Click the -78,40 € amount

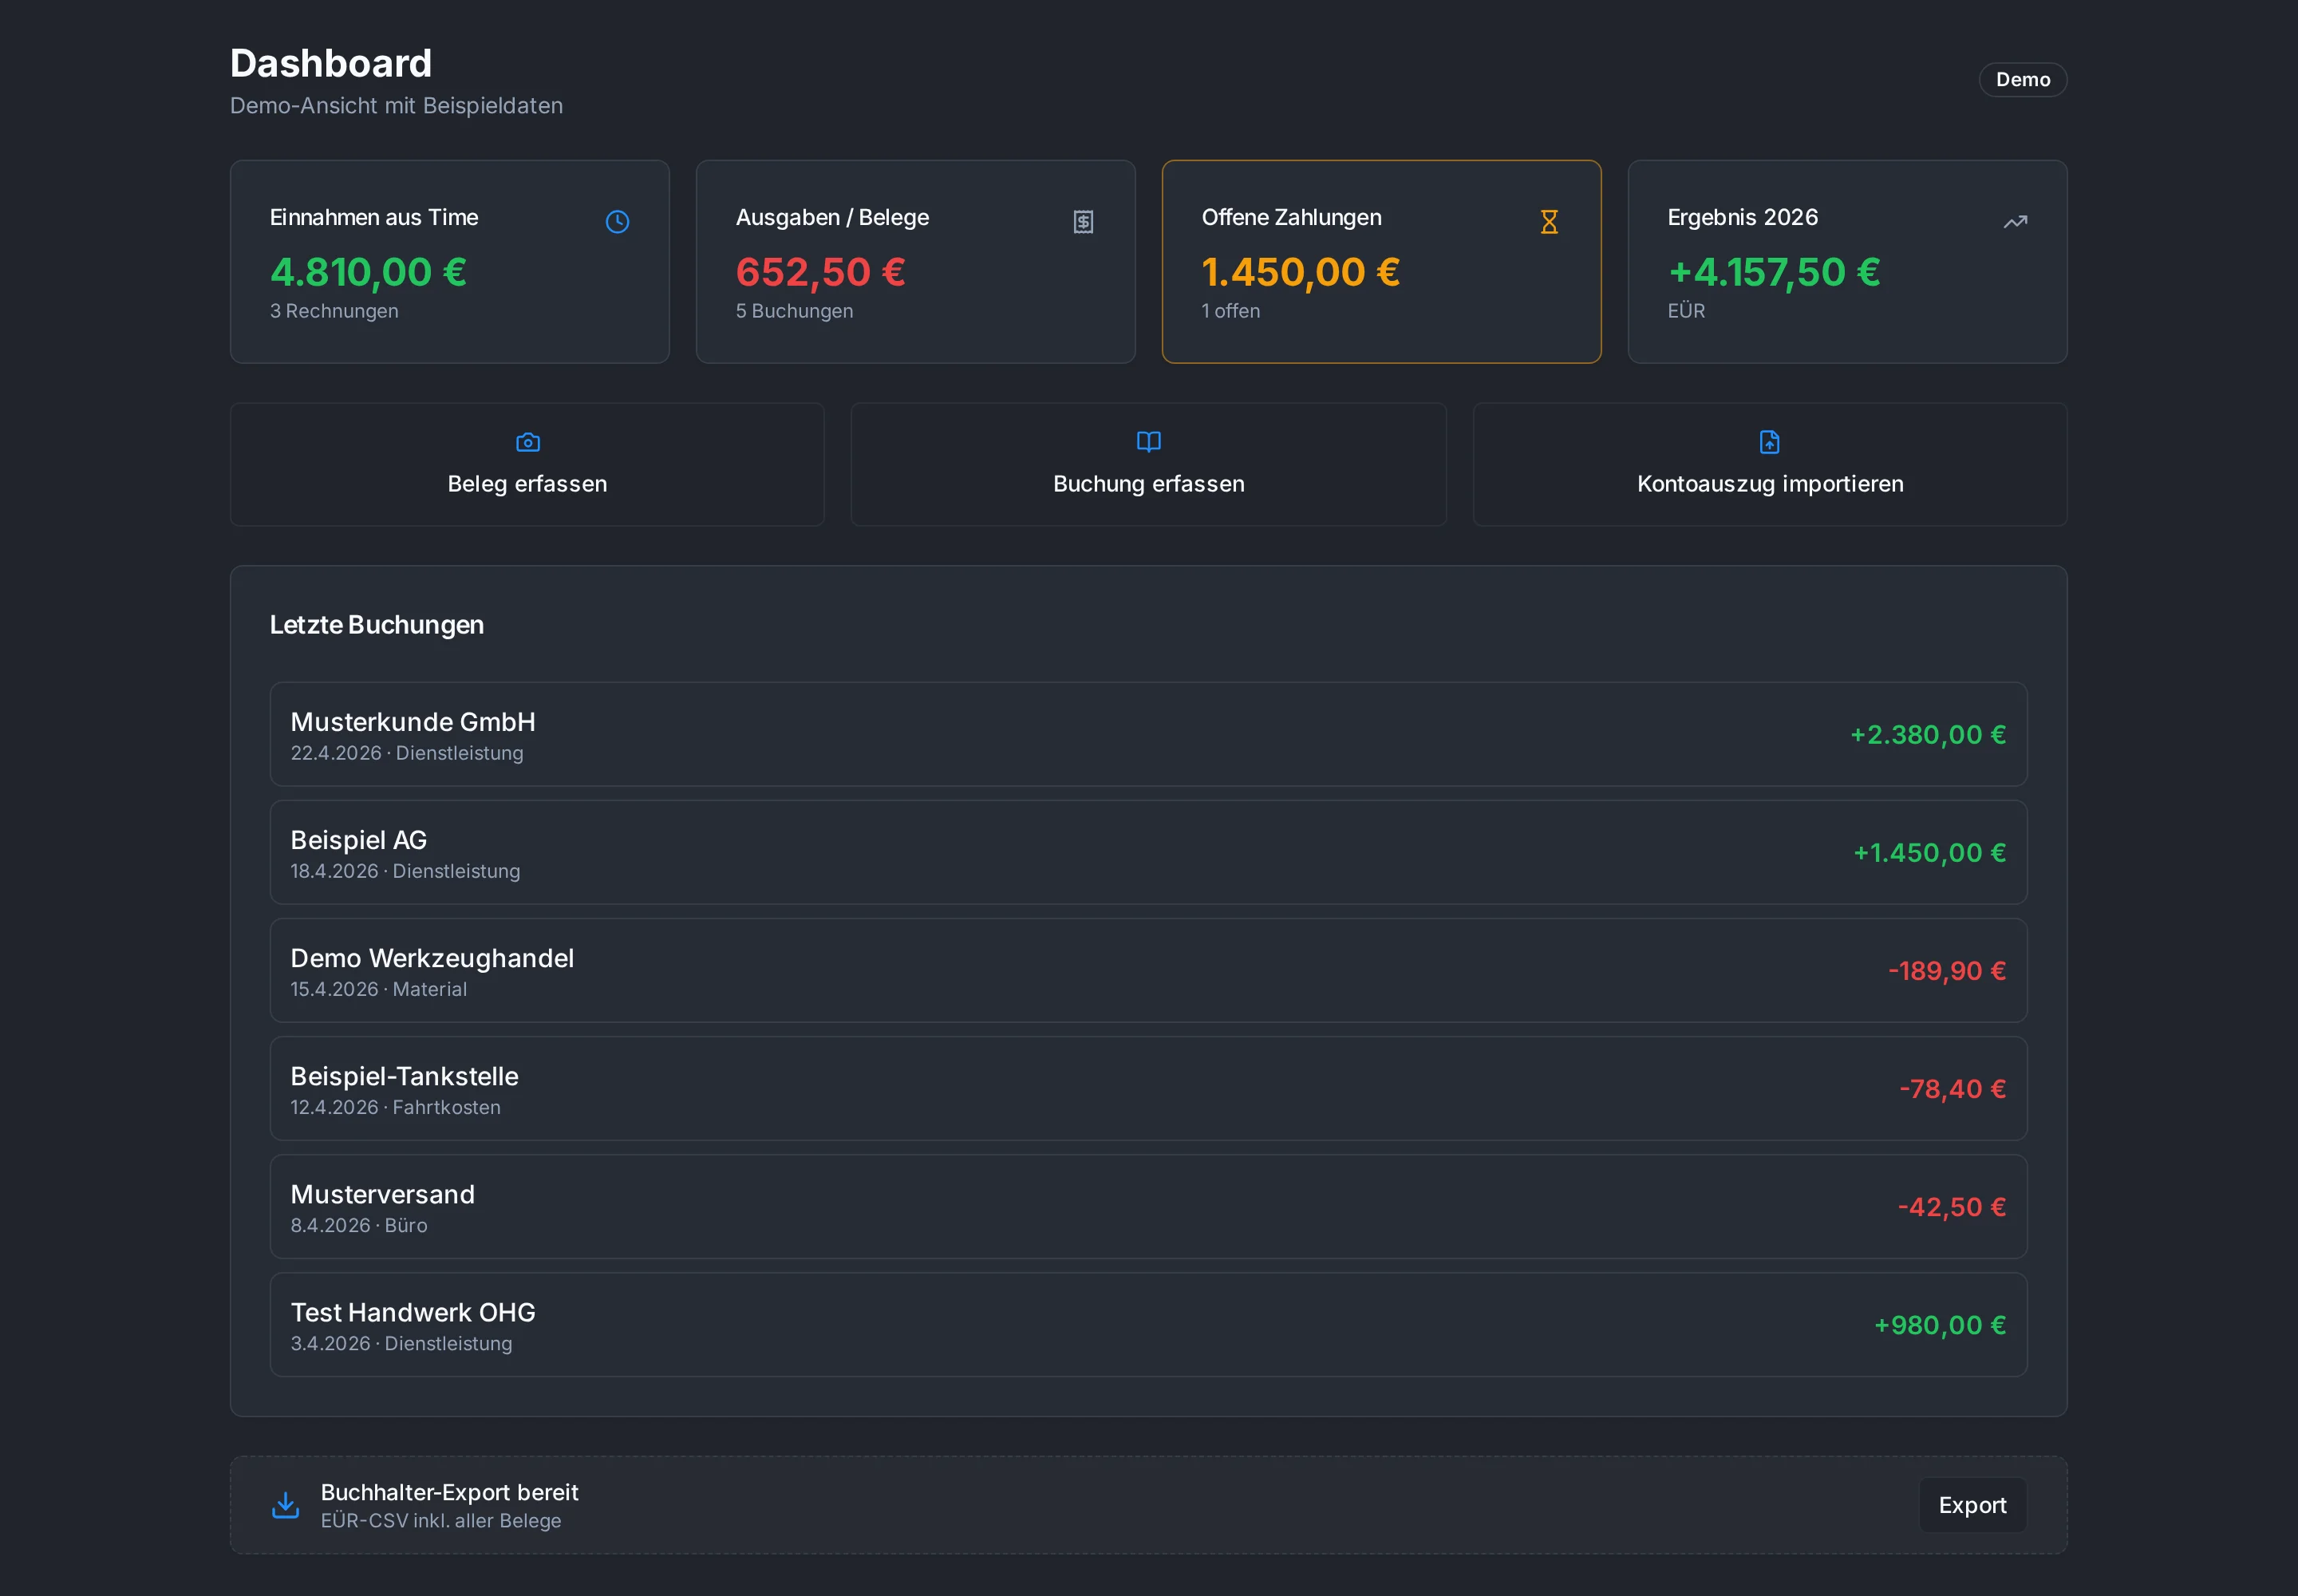pos(1953,1089)
